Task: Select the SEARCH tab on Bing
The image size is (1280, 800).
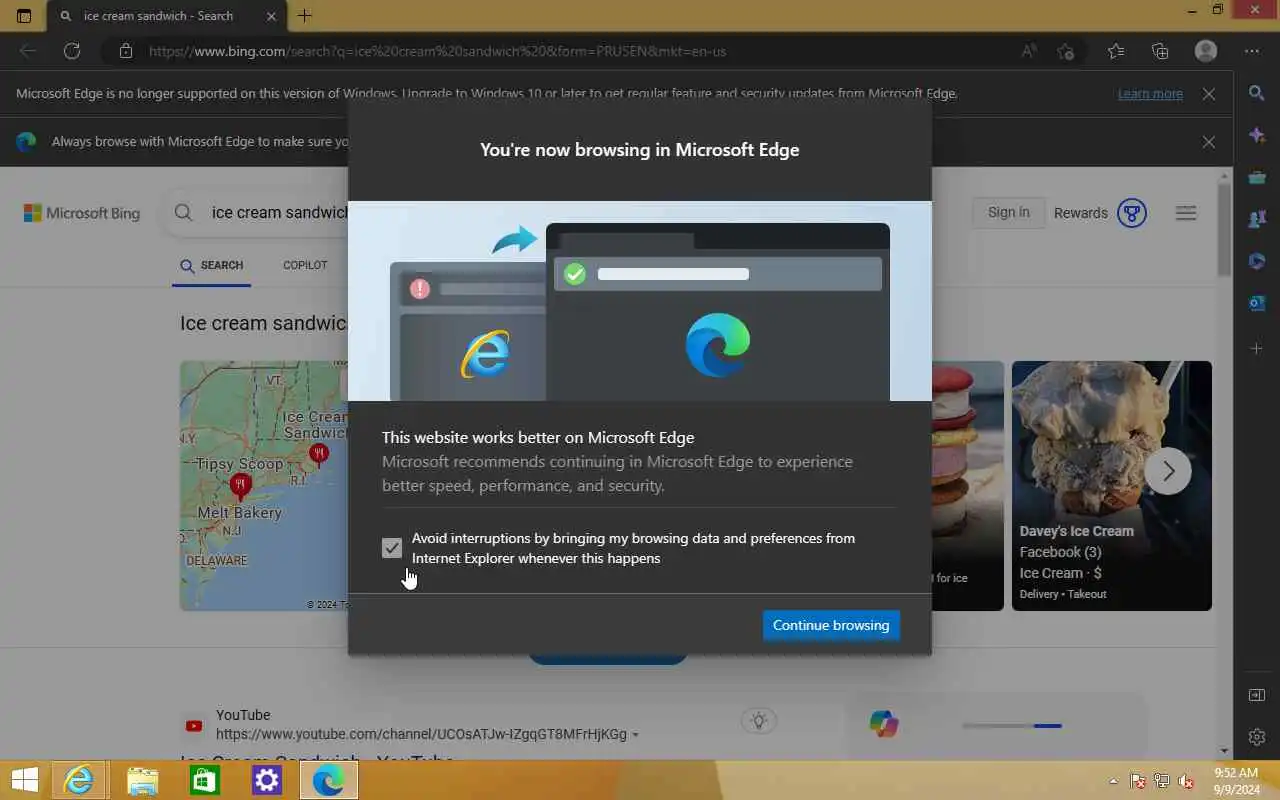Action: click(212, 266)
